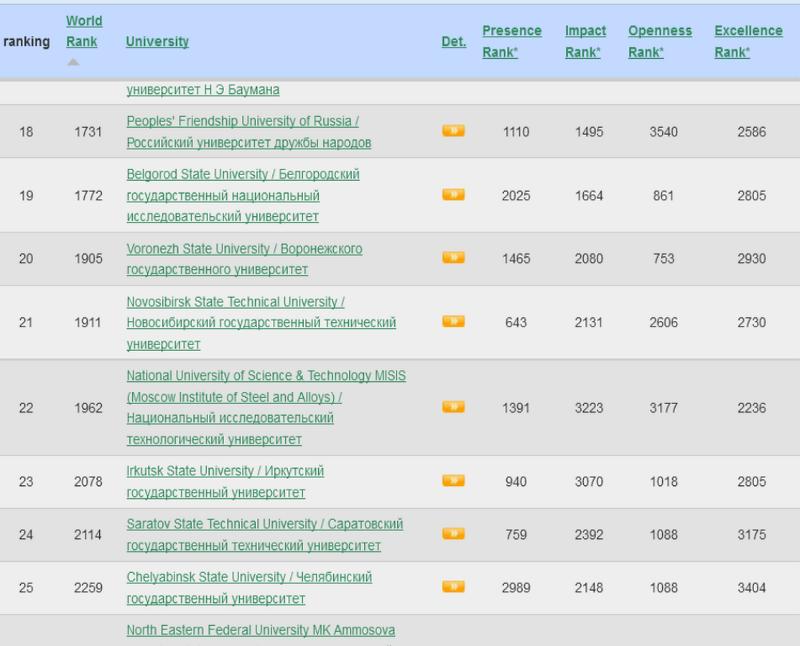Open details icon for Voronezh State University
800x646 pixels.
[x=453, y=258]
